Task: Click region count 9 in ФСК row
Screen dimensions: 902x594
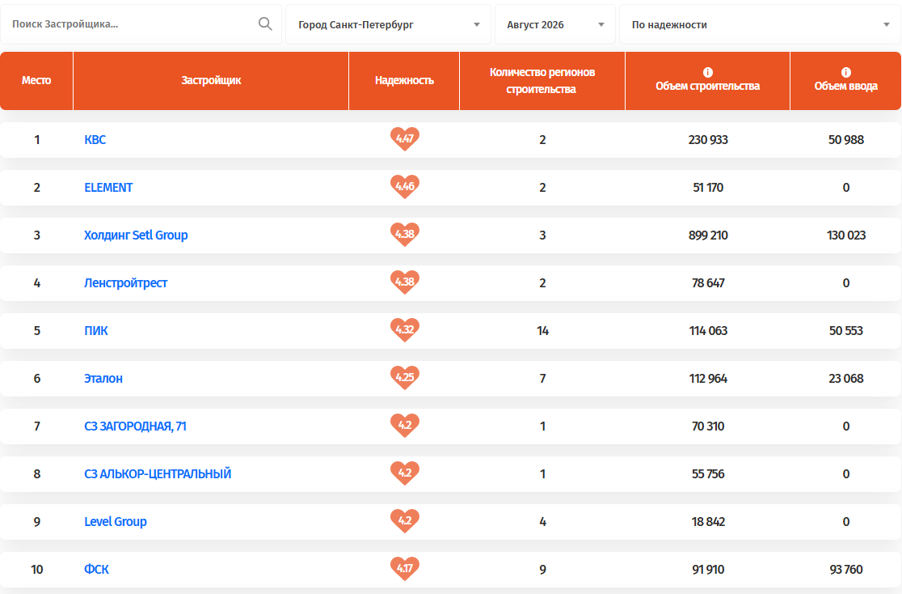Action: [542, 569]
